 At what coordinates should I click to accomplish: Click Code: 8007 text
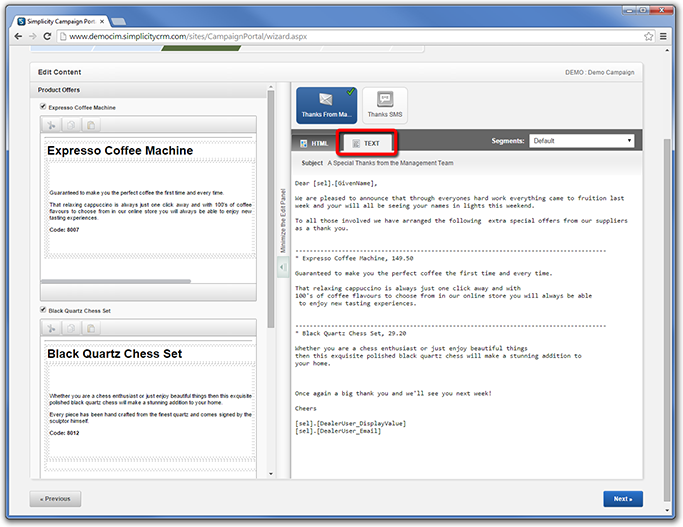pyautogui.click(x=64, y=230)
